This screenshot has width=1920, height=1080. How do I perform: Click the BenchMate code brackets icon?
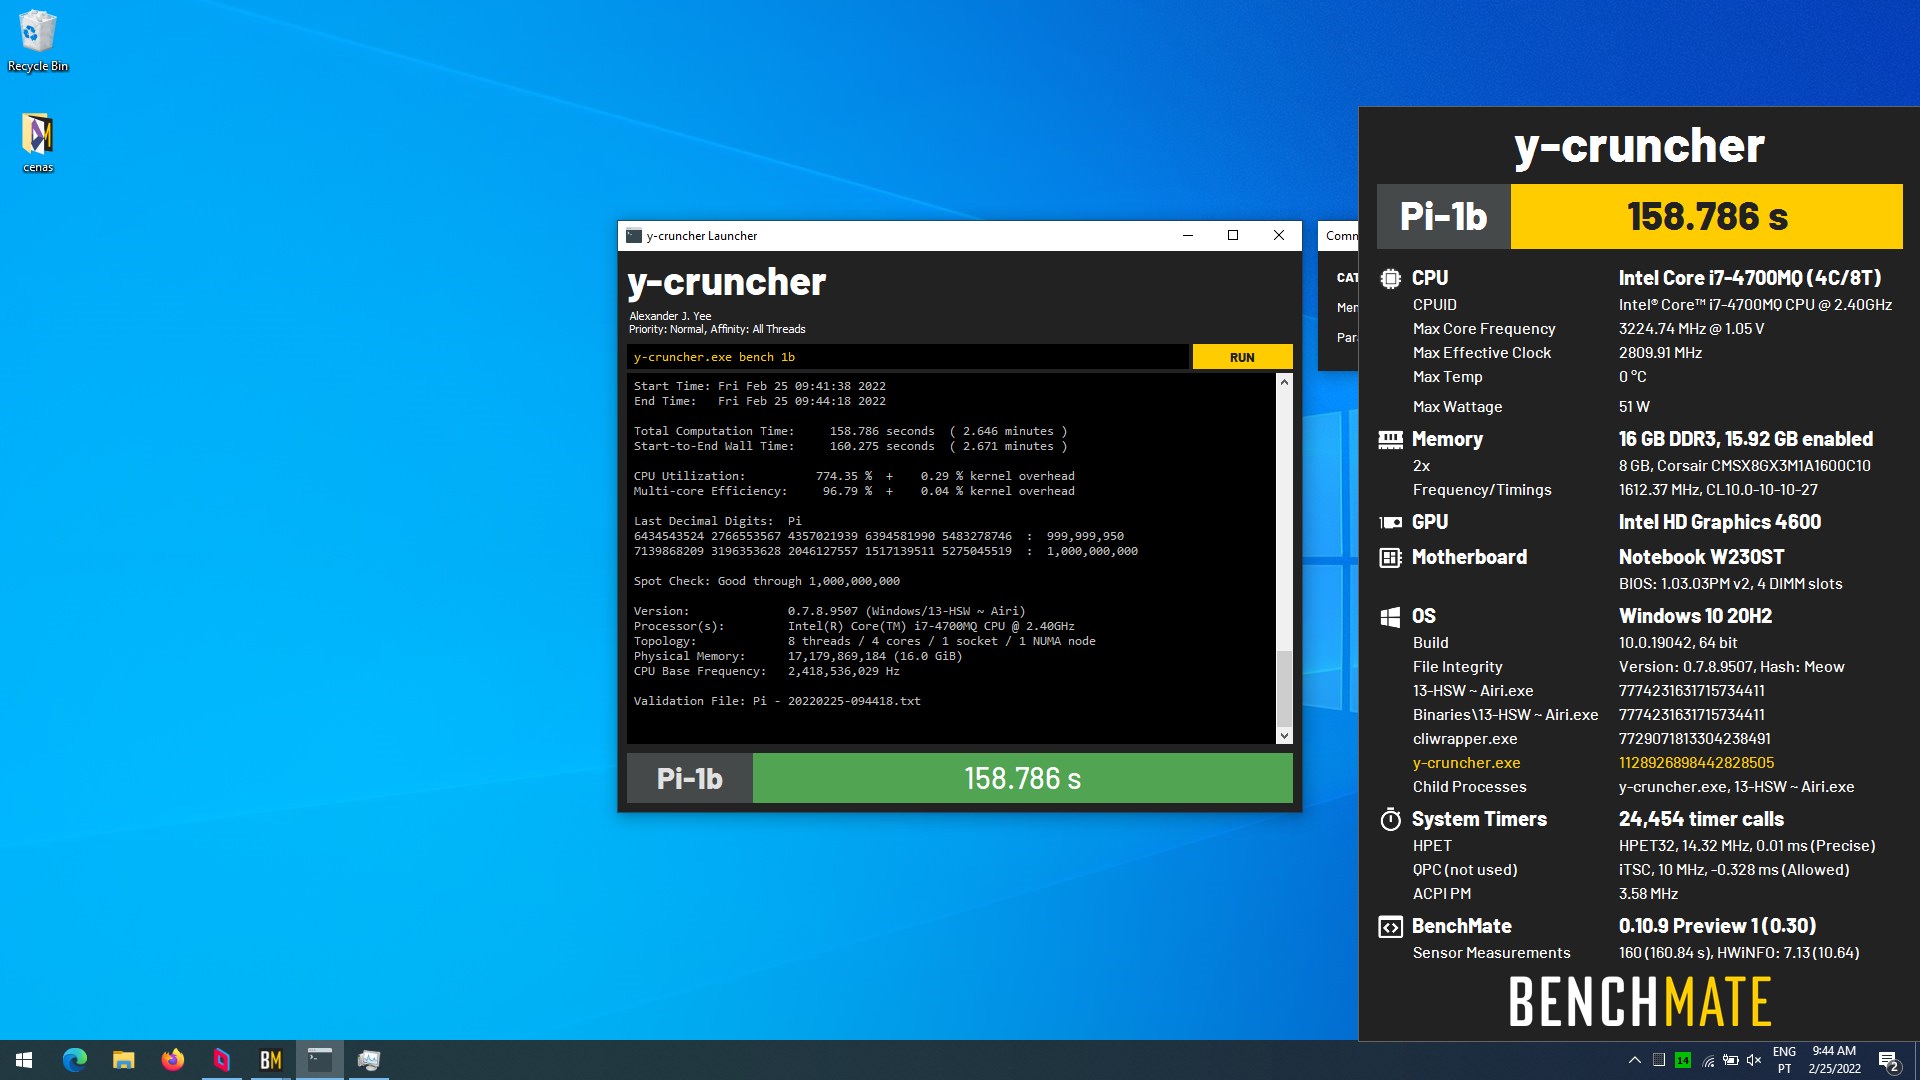click(x=1390, y=927)
